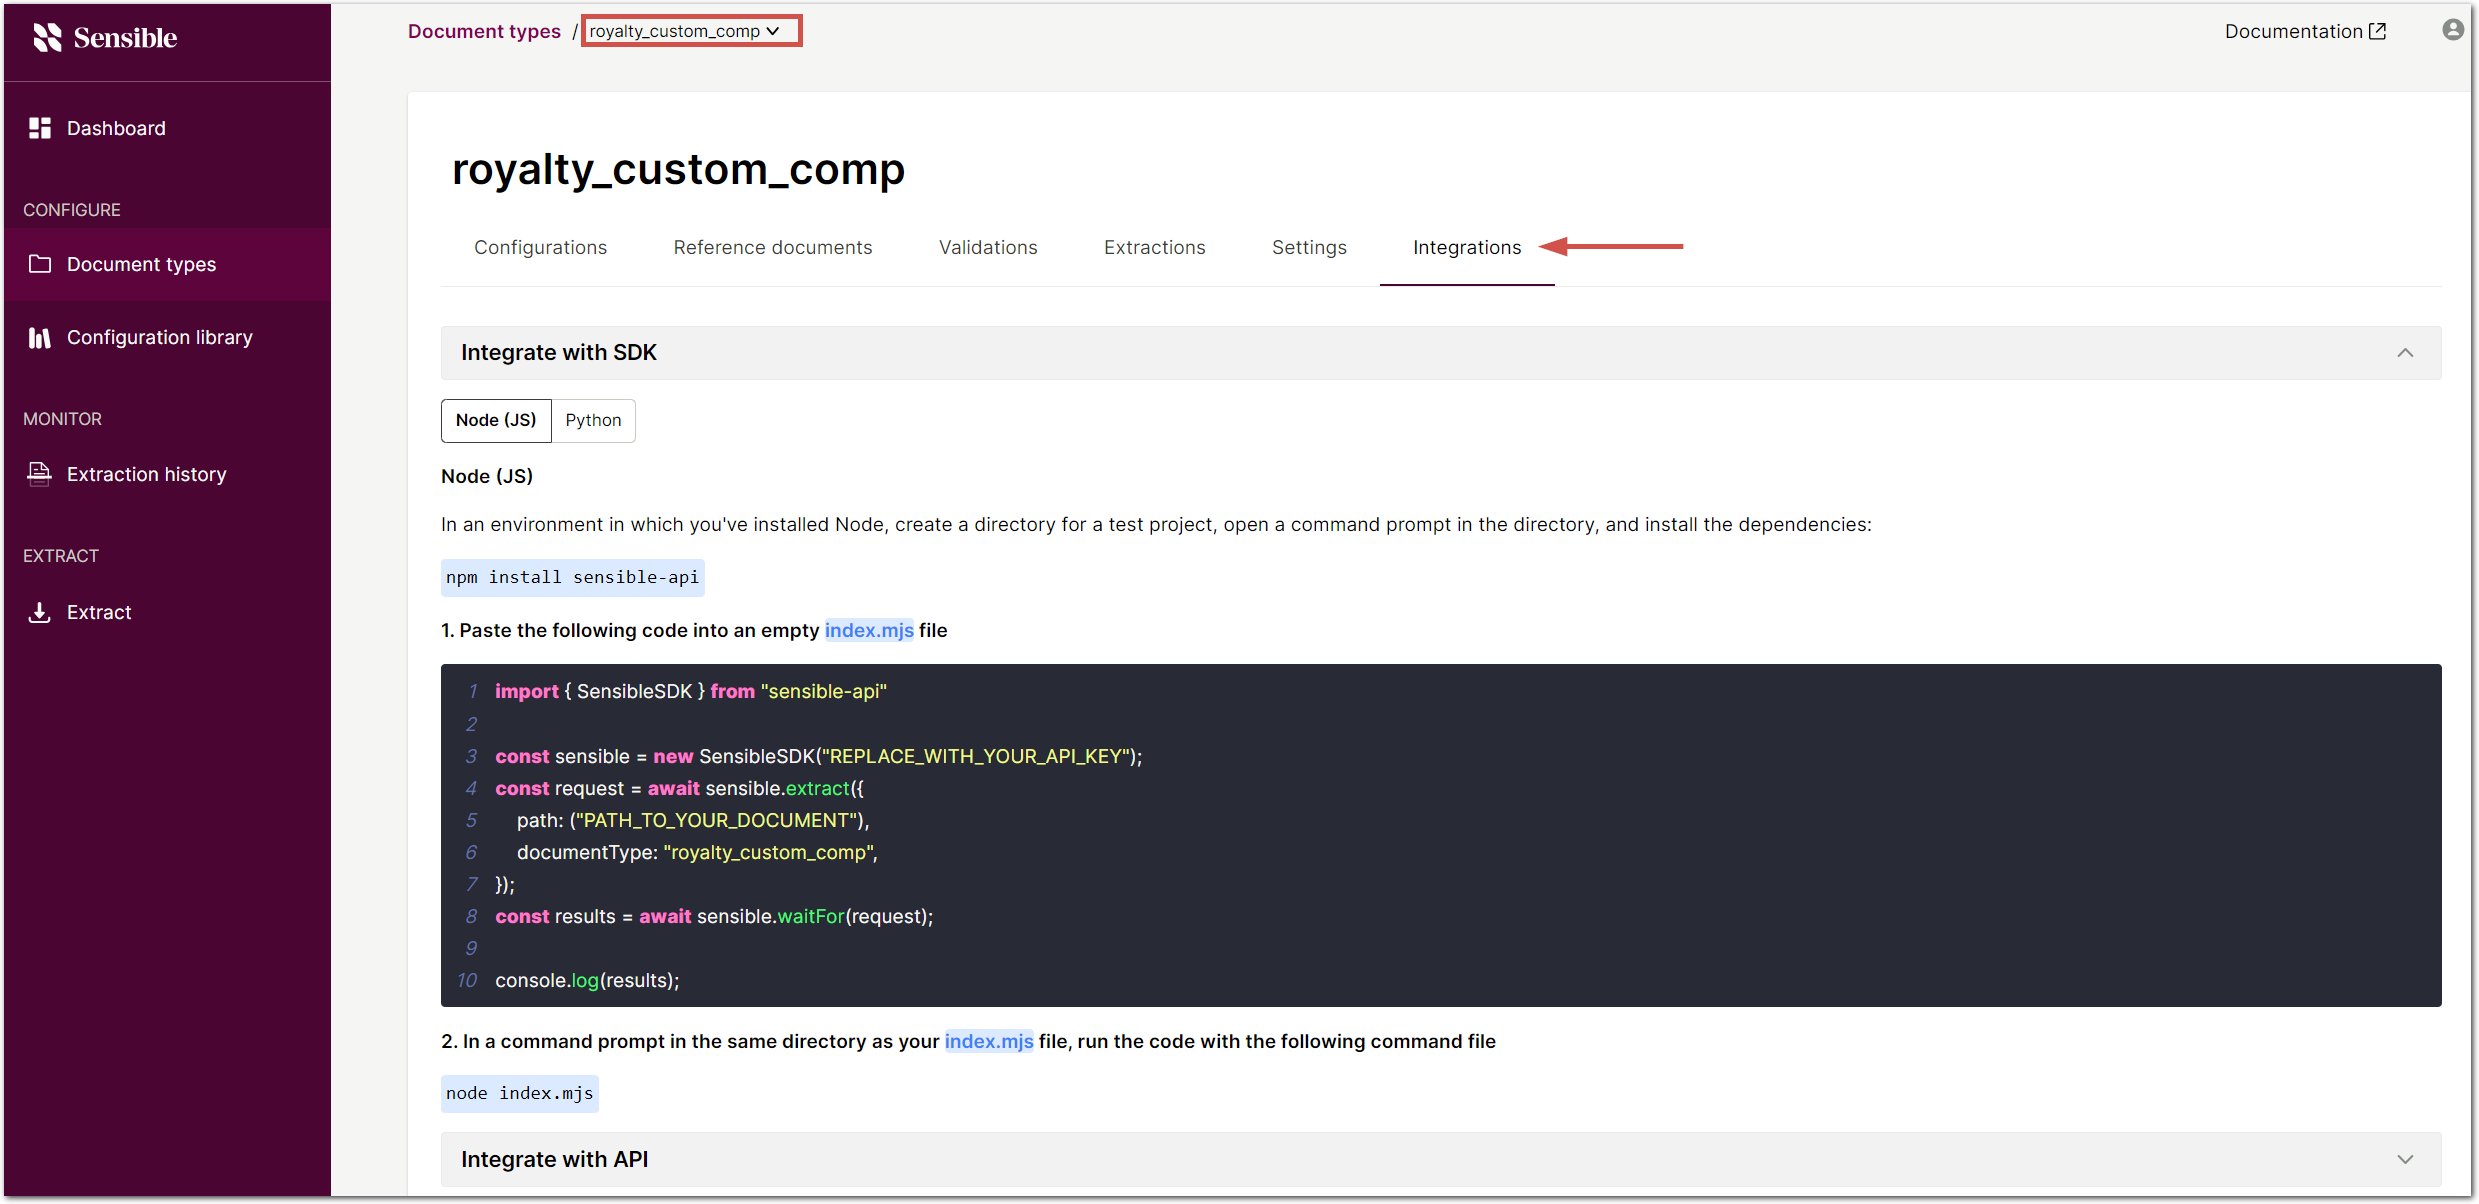Expand the Integrate with API section
Screen dimensions: 2479x1204
click(2405, 1160)
